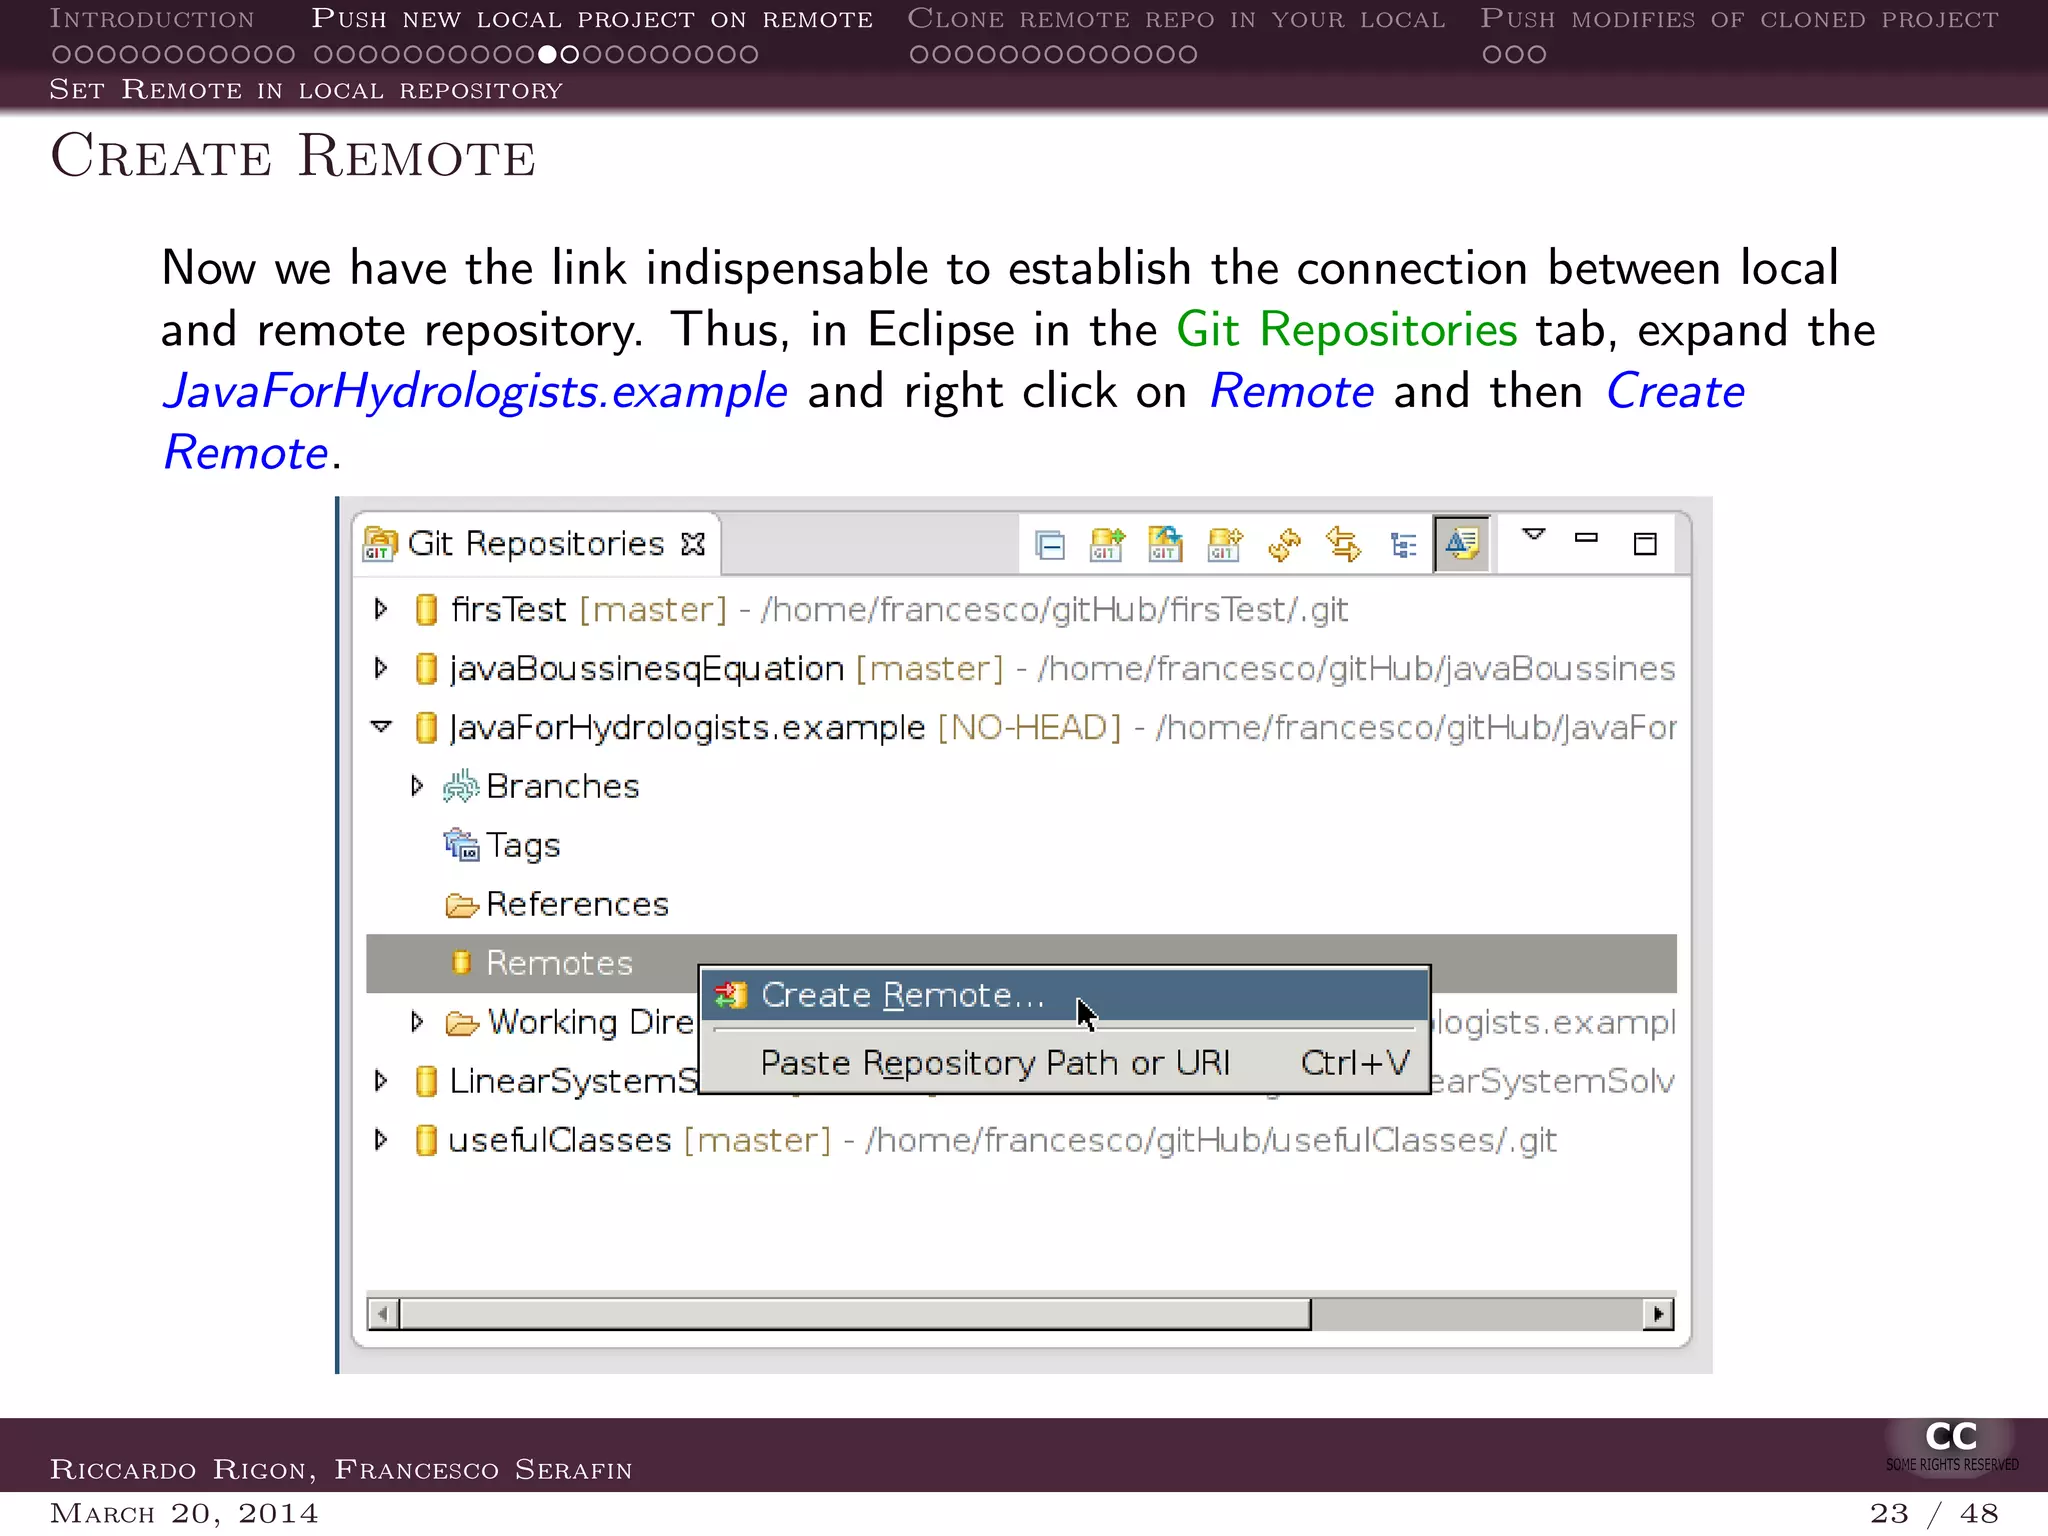Select the usefulClasses repository entry
Screen dimensions: 2048x1536
click(x=560, y=1140)
